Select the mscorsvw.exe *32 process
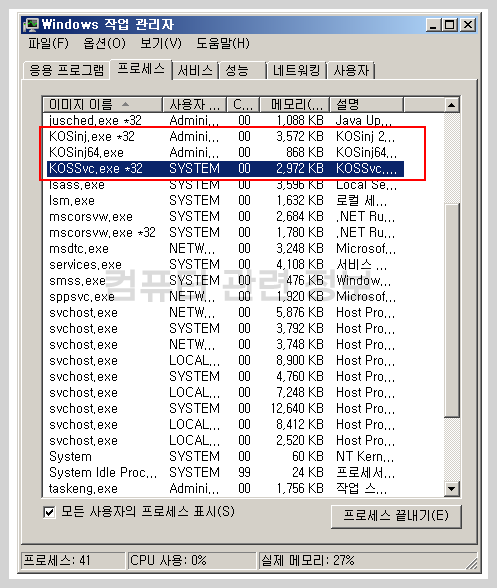497x588 pixels. 225,232
